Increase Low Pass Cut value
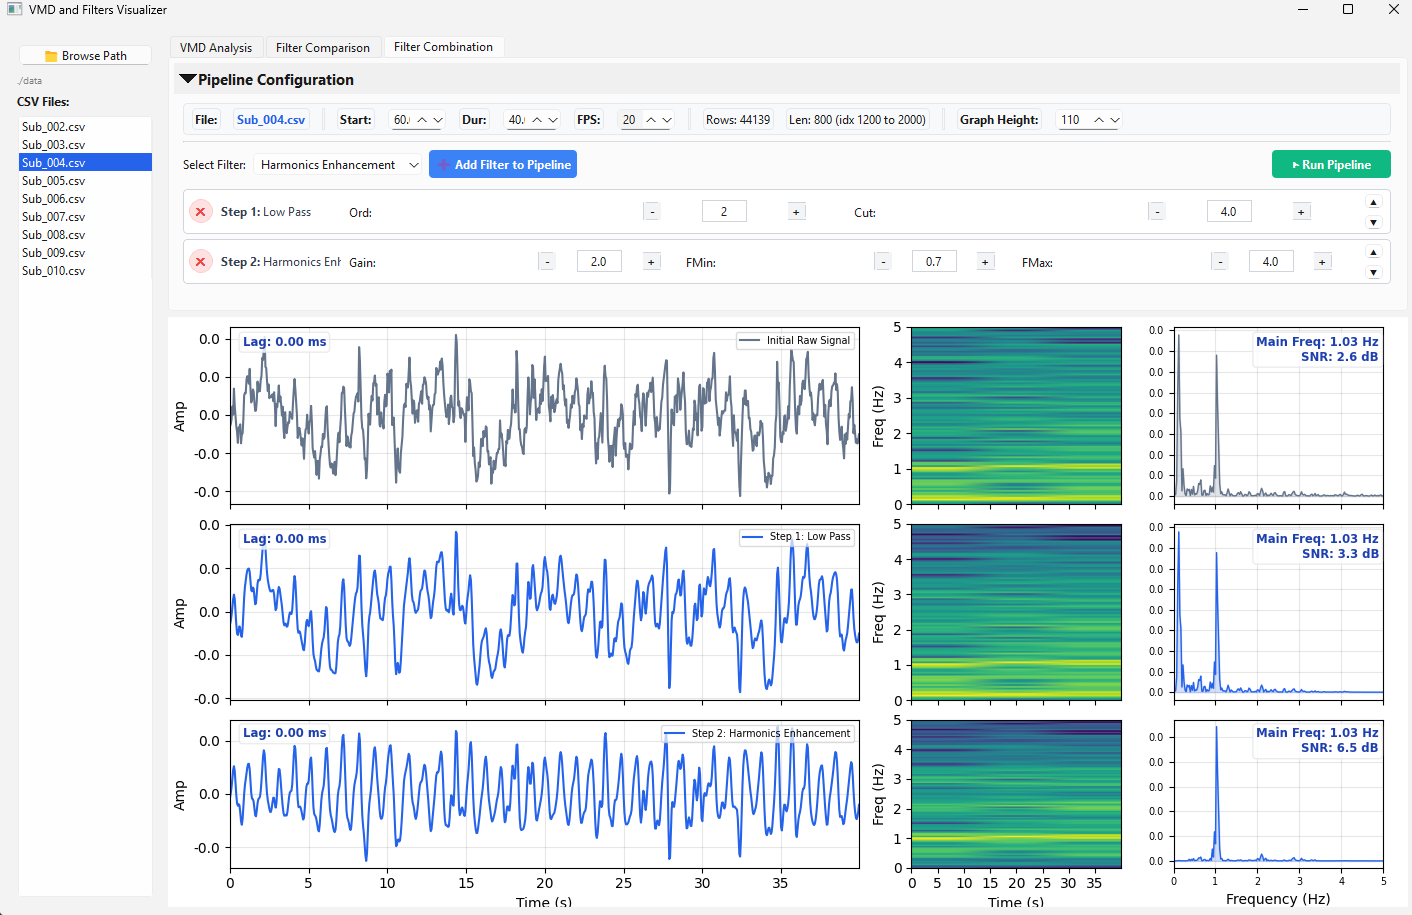 (x=1301, y=212)
